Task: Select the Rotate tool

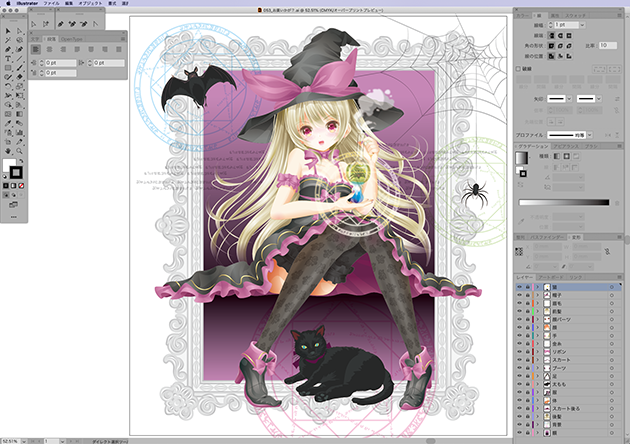Action: tap(8, 86)
